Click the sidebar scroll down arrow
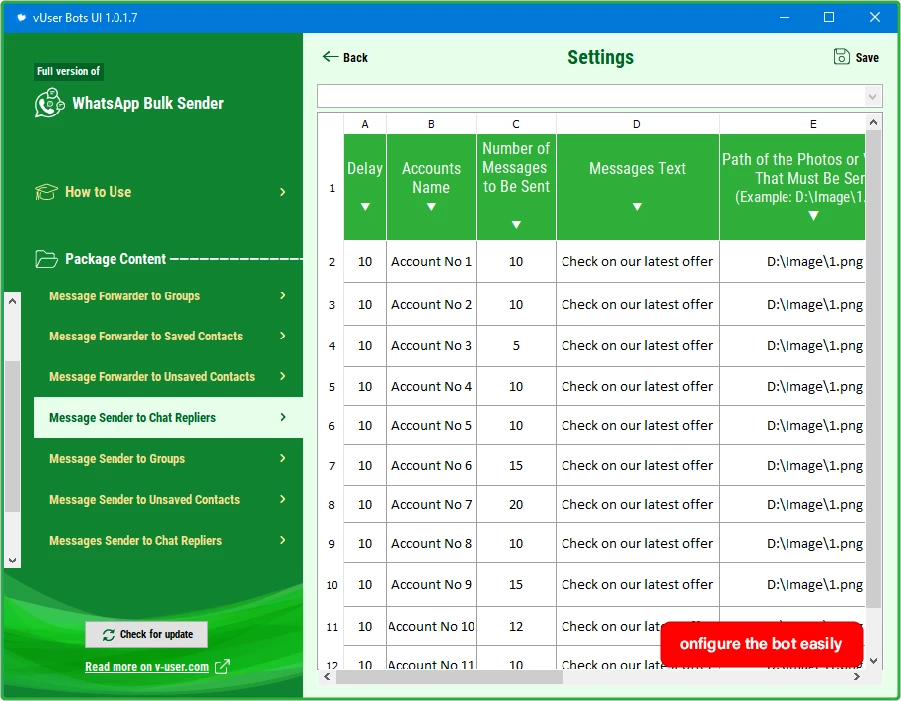Viewport: 901px width, 701px height. pyautogui.click(x=12, y=560)
